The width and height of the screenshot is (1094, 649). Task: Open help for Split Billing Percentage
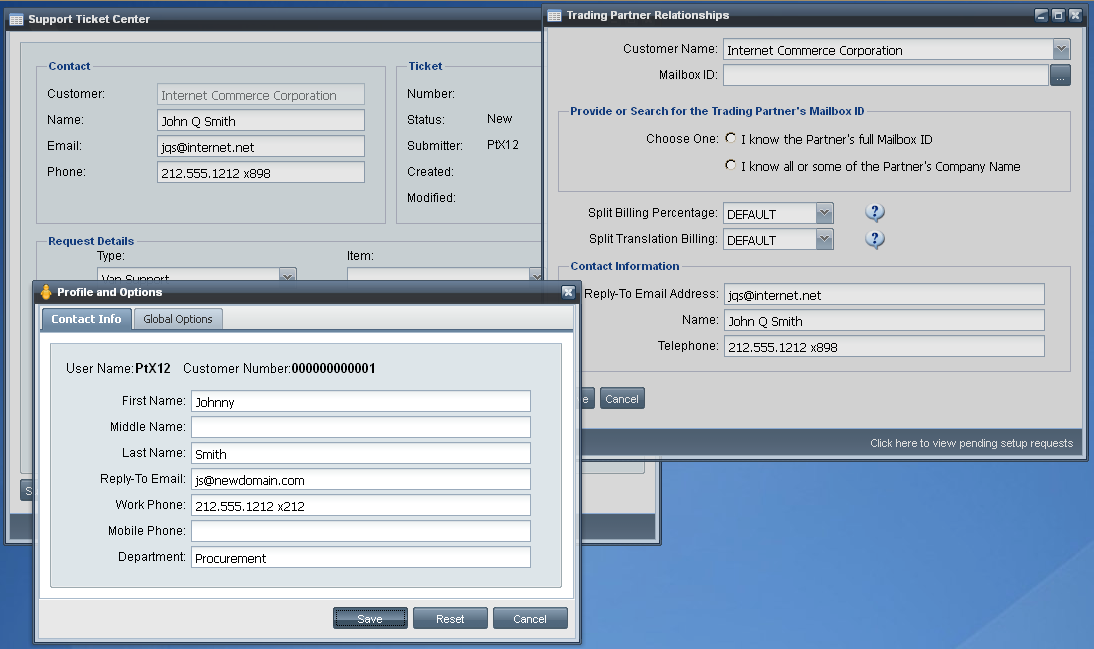(874, 212)
